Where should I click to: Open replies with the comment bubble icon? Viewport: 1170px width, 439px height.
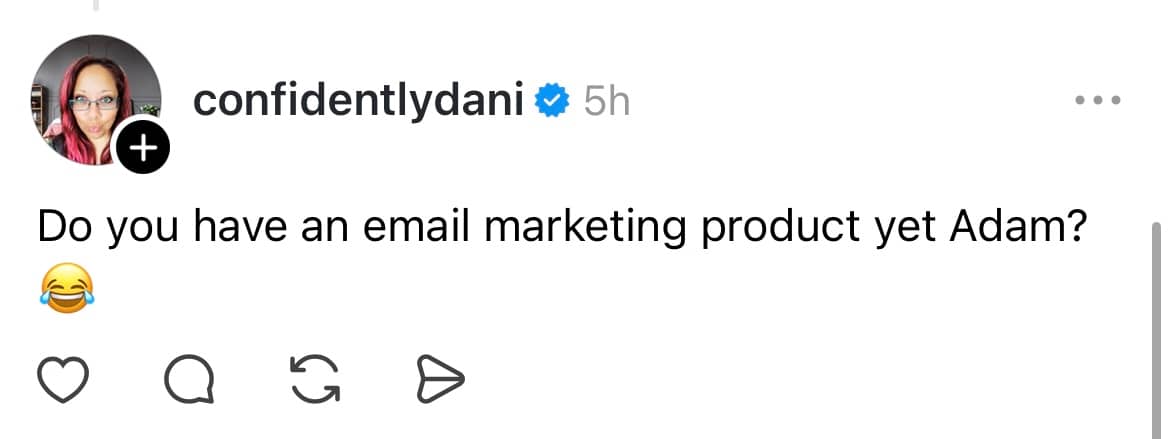(x=188, y=380)
